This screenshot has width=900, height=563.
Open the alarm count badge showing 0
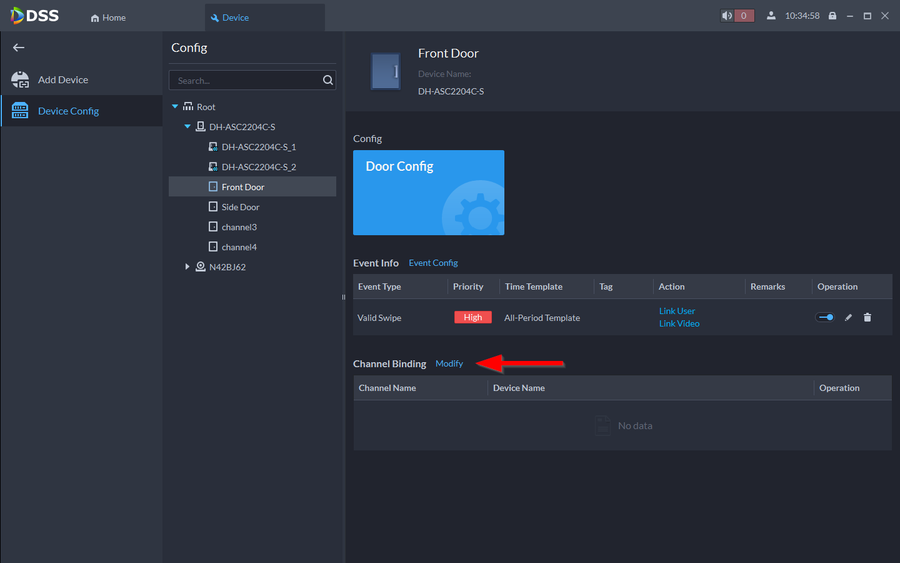pos(744,15)
